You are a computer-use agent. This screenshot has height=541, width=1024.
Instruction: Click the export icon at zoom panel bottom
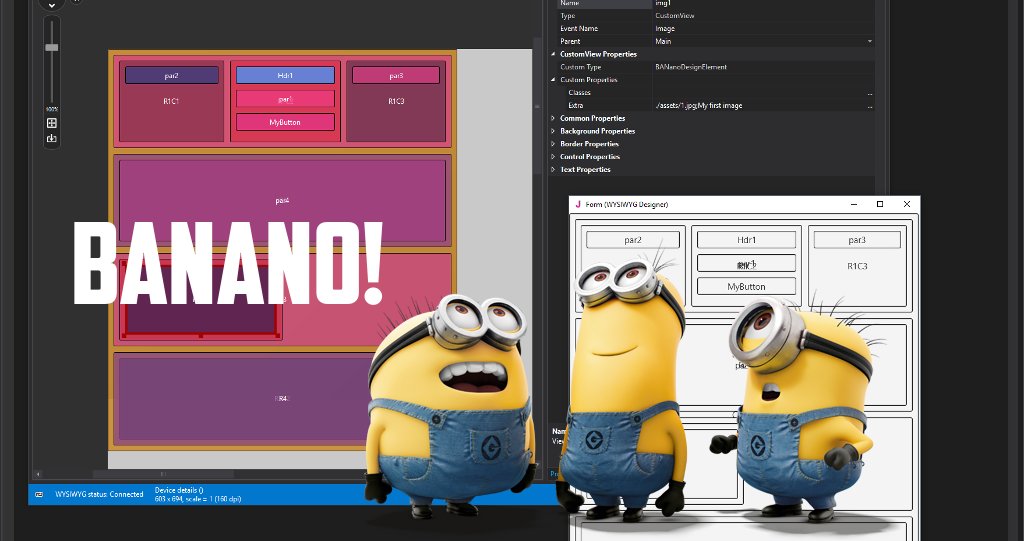(52, 138)
